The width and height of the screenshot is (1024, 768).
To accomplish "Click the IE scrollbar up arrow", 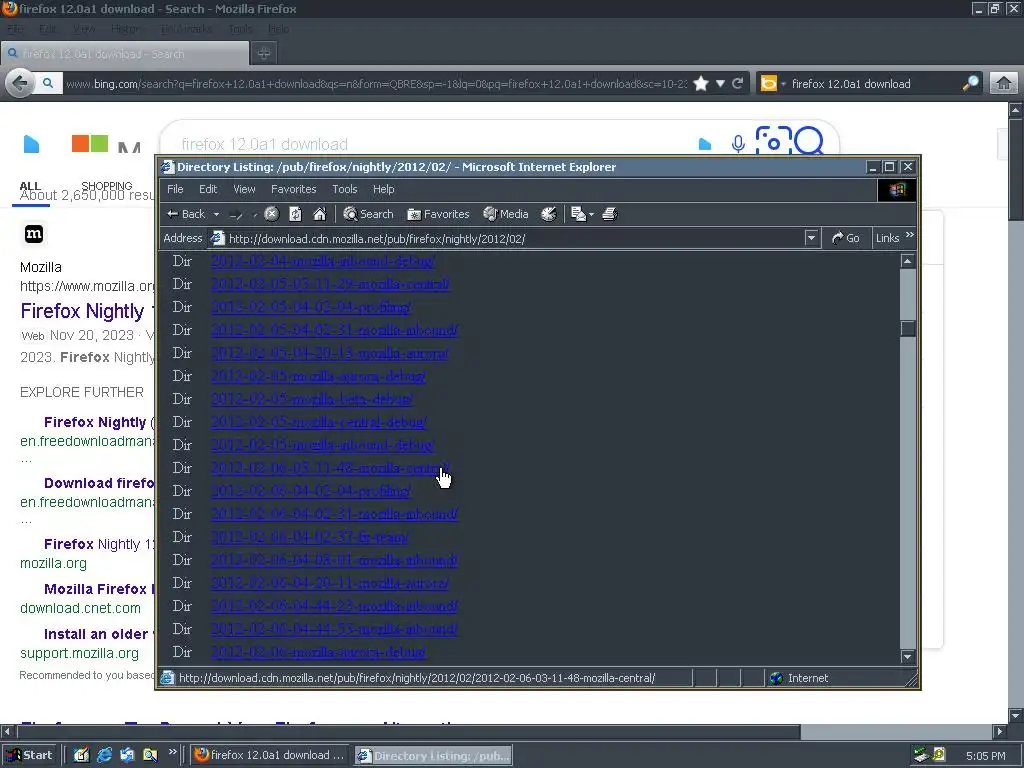I will coord(907,261).
